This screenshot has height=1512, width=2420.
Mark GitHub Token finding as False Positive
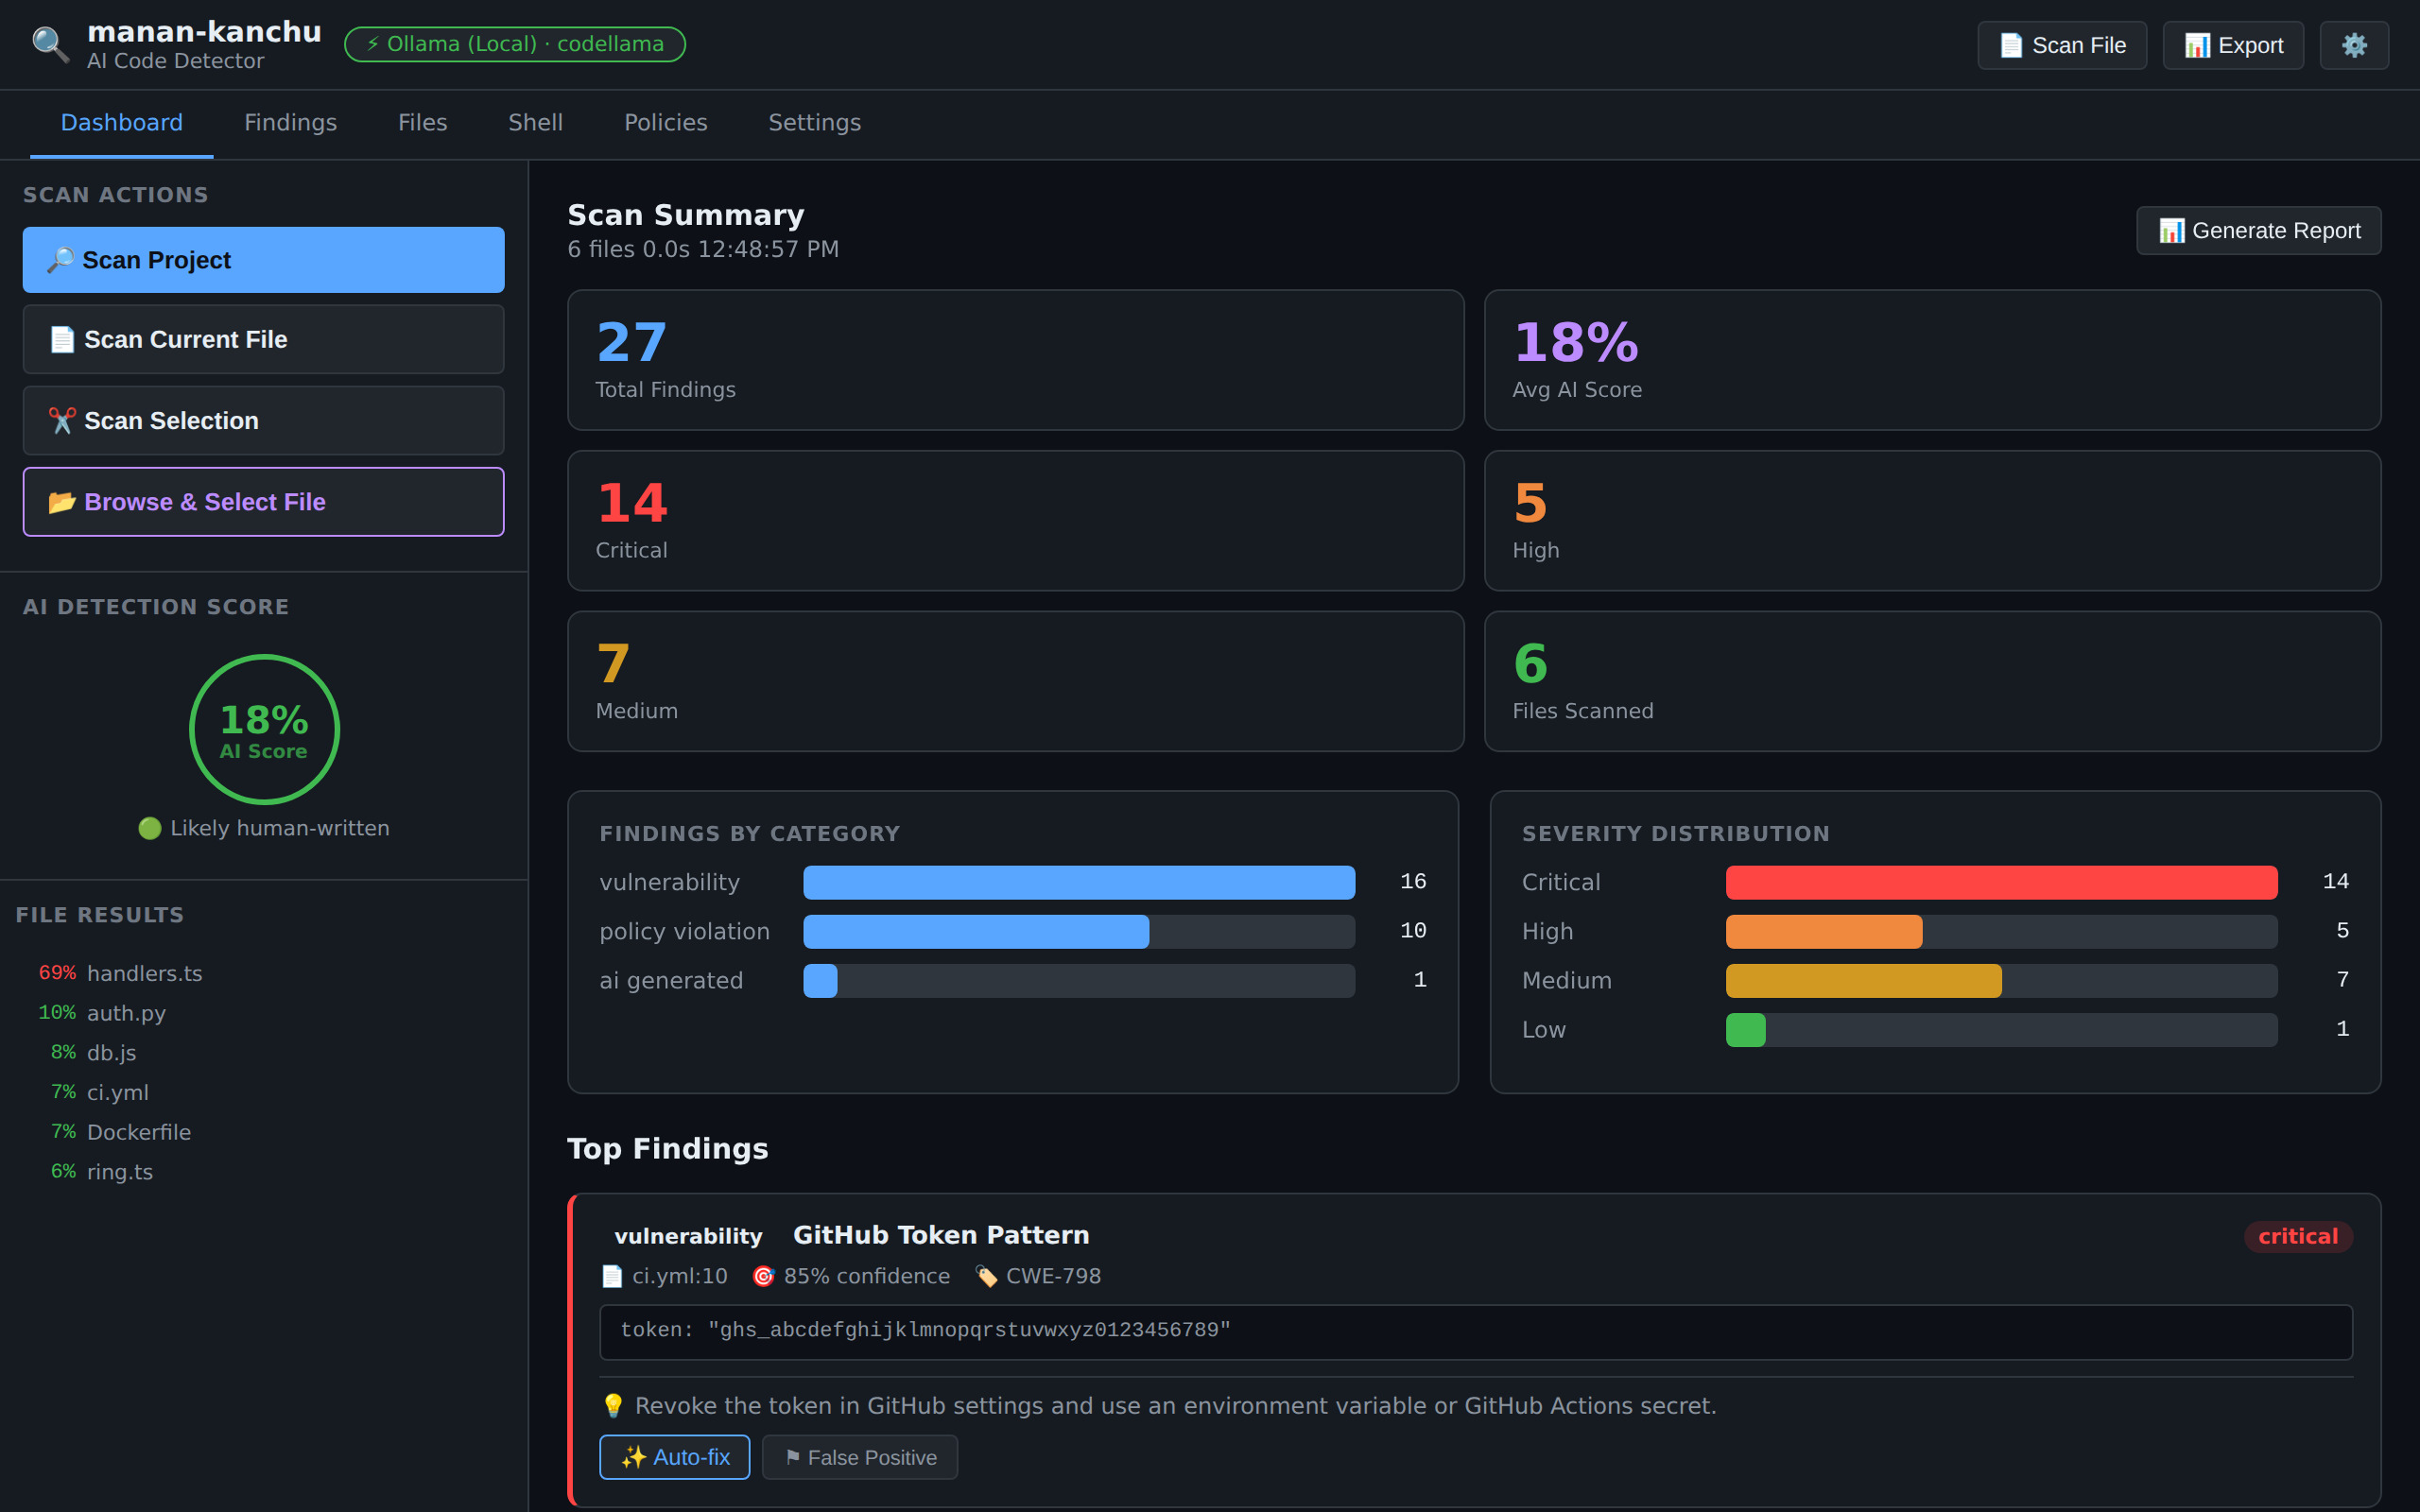pos(860,1457)
